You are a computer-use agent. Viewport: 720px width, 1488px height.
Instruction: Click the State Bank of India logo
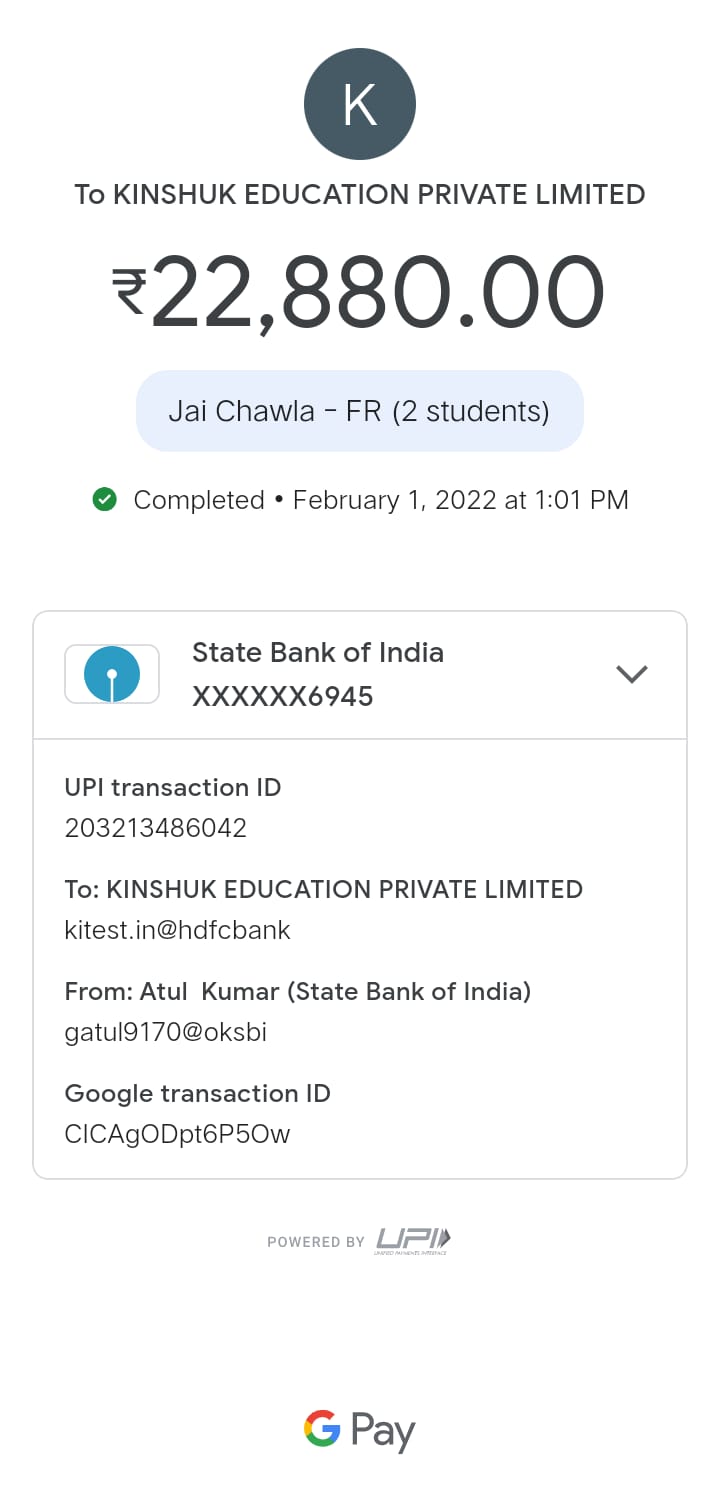[x=112, y=674]
